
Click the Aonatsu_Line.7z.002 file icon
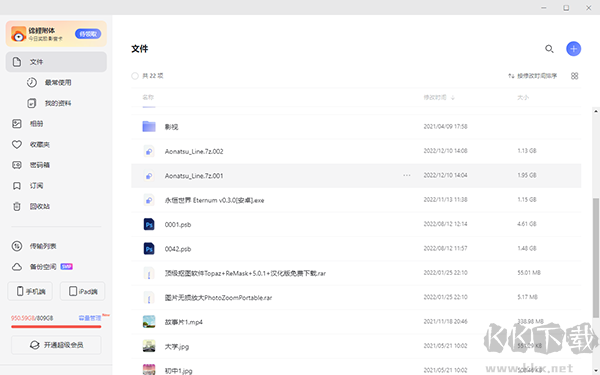tap(149, 151)
